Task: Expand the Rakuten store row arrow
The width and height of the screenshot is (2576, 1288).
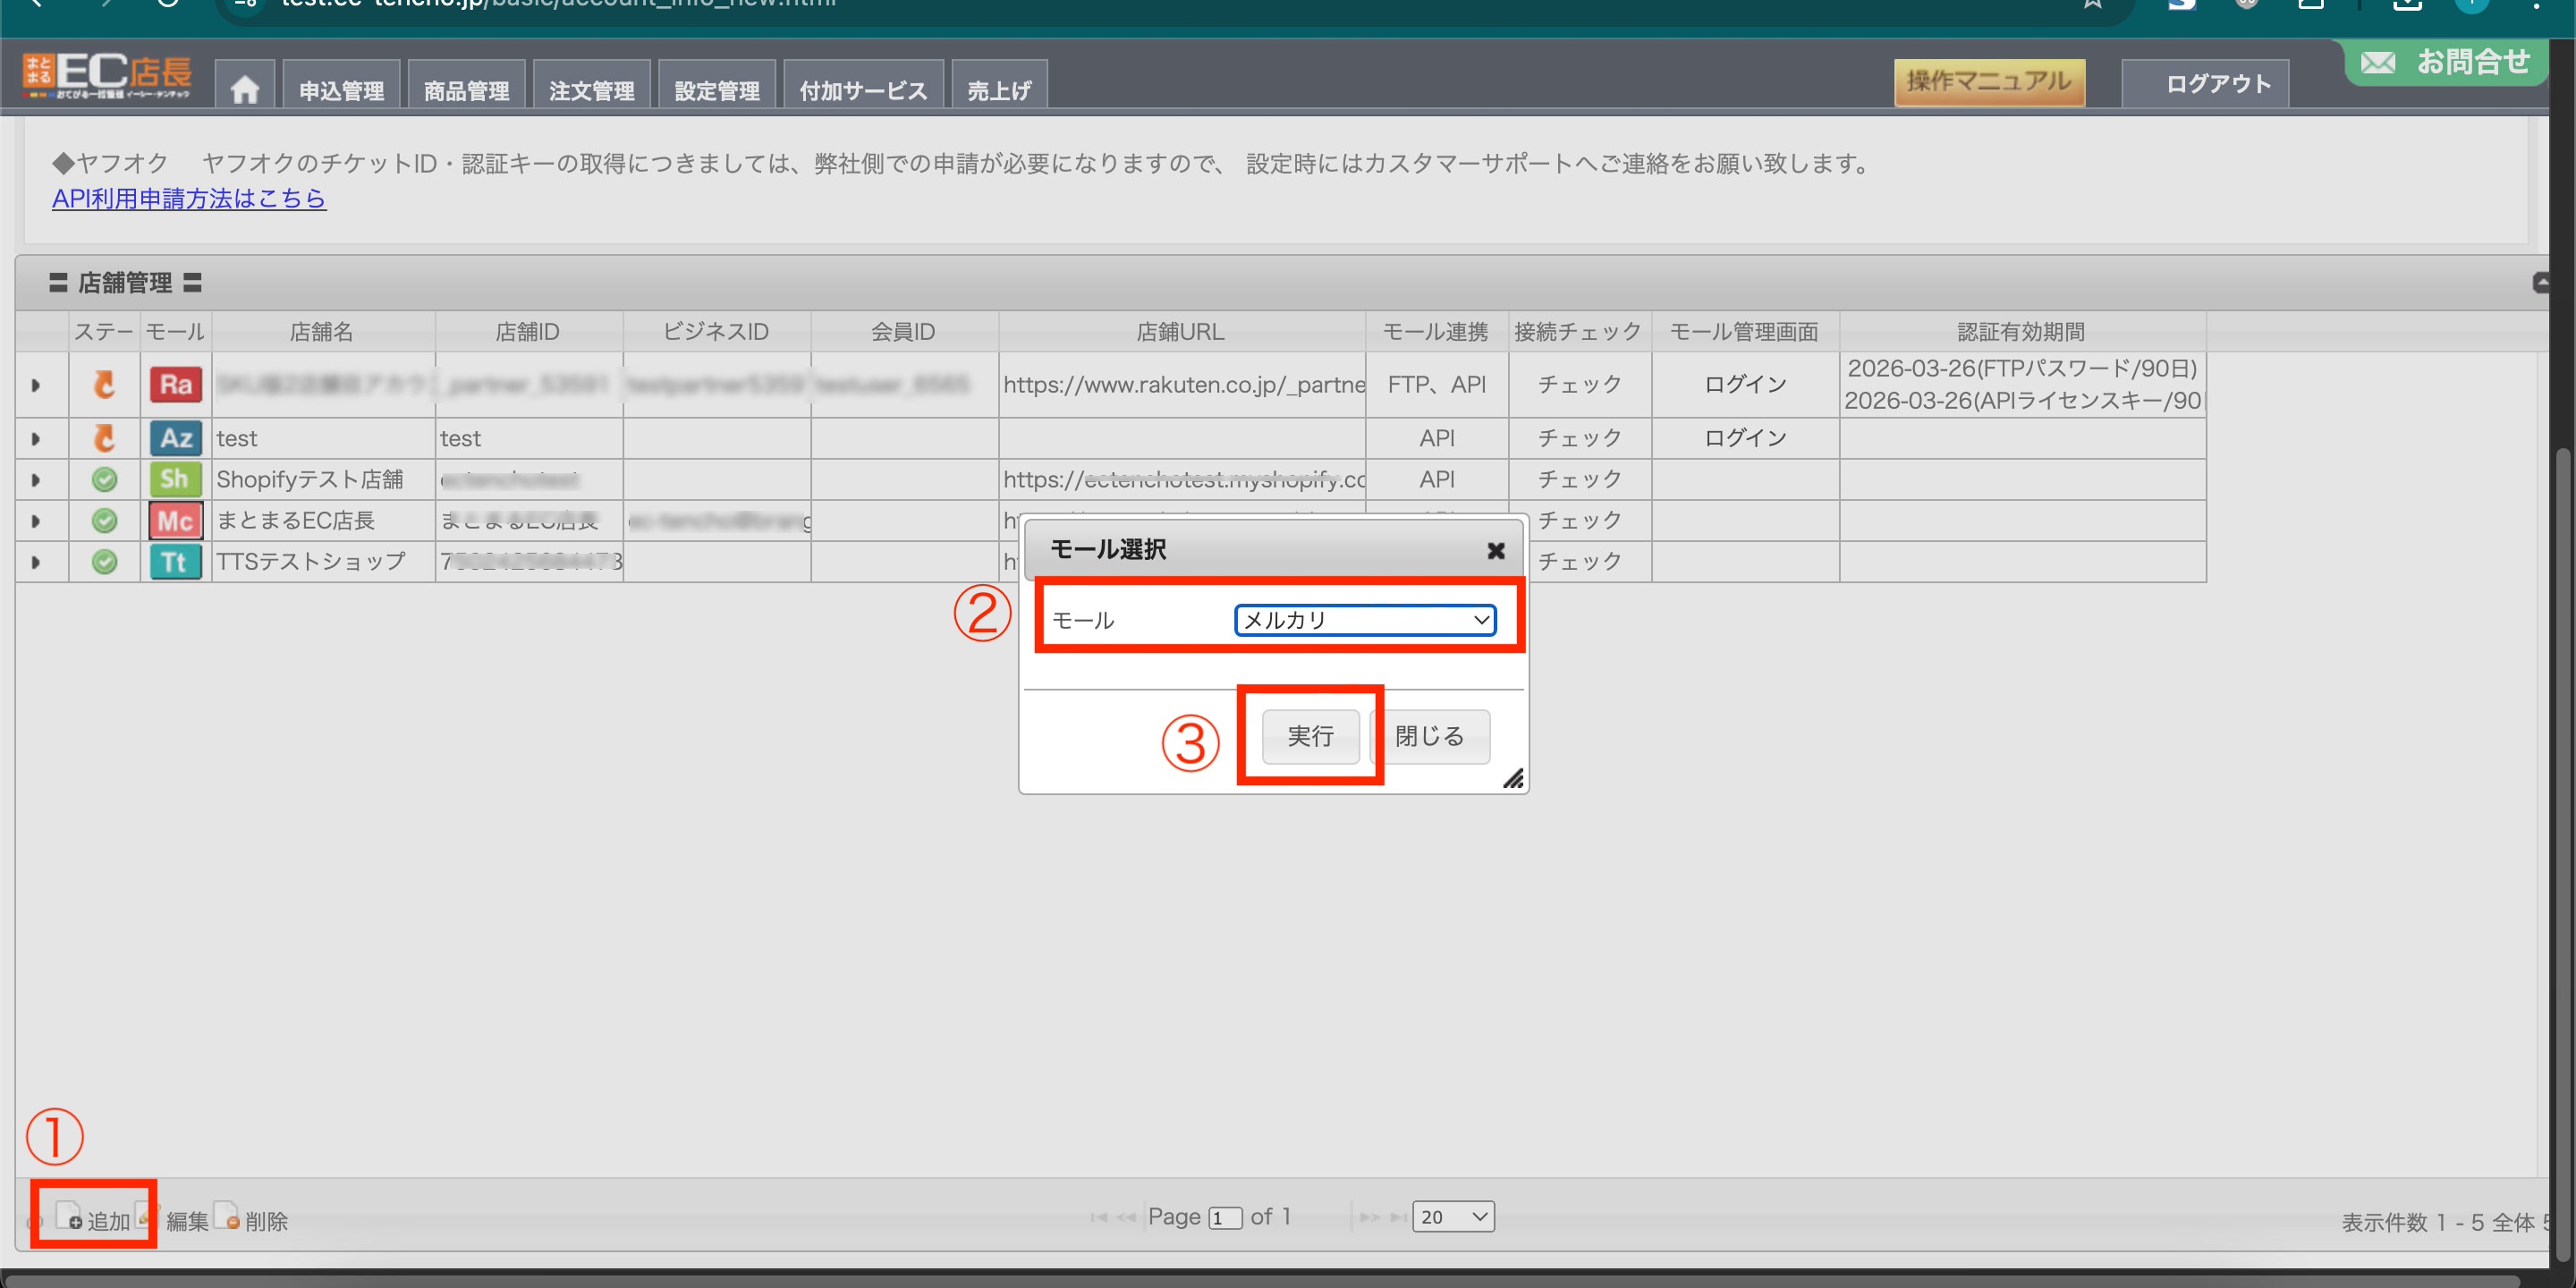Action: click(x=36, y=385)
